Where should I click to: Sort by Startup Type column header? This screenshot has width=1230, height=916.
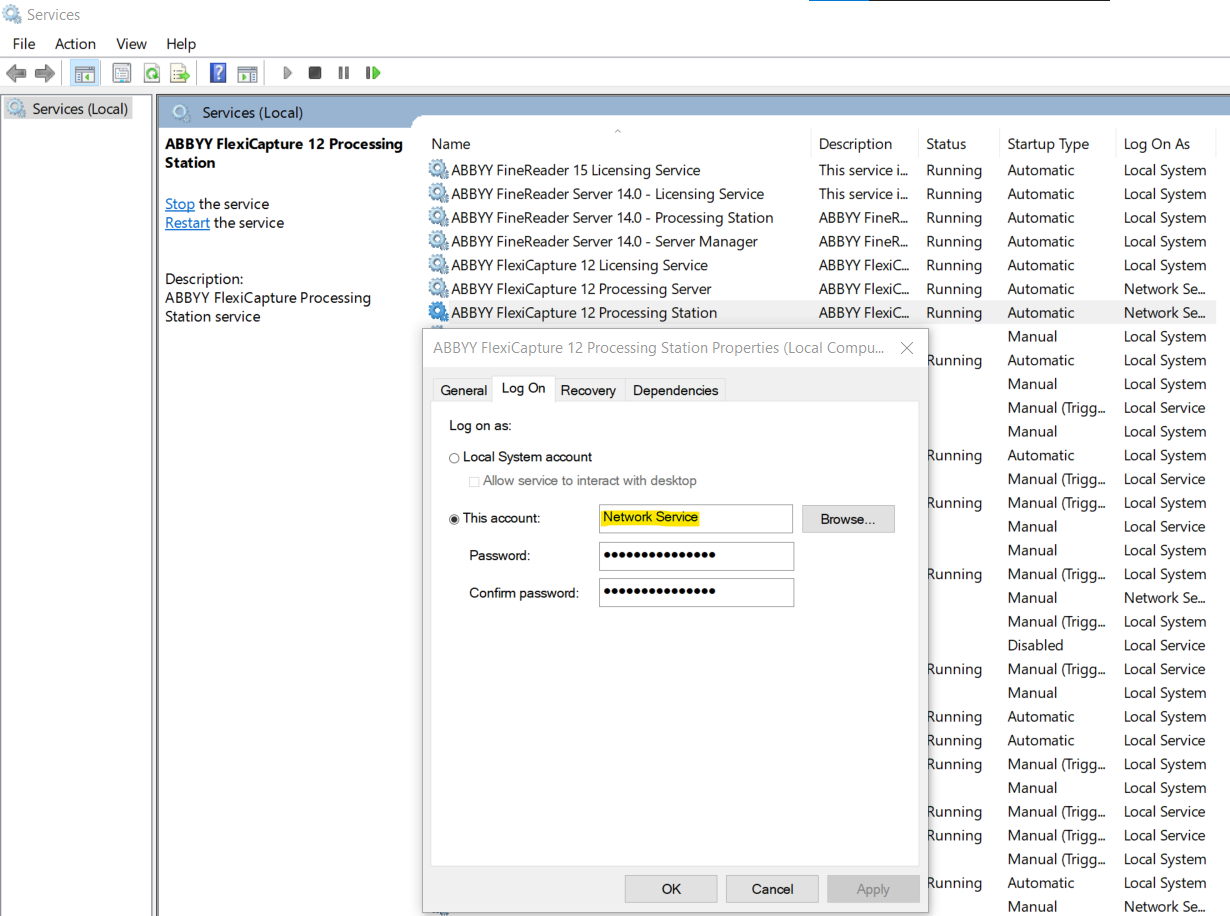click(1056, 144)
